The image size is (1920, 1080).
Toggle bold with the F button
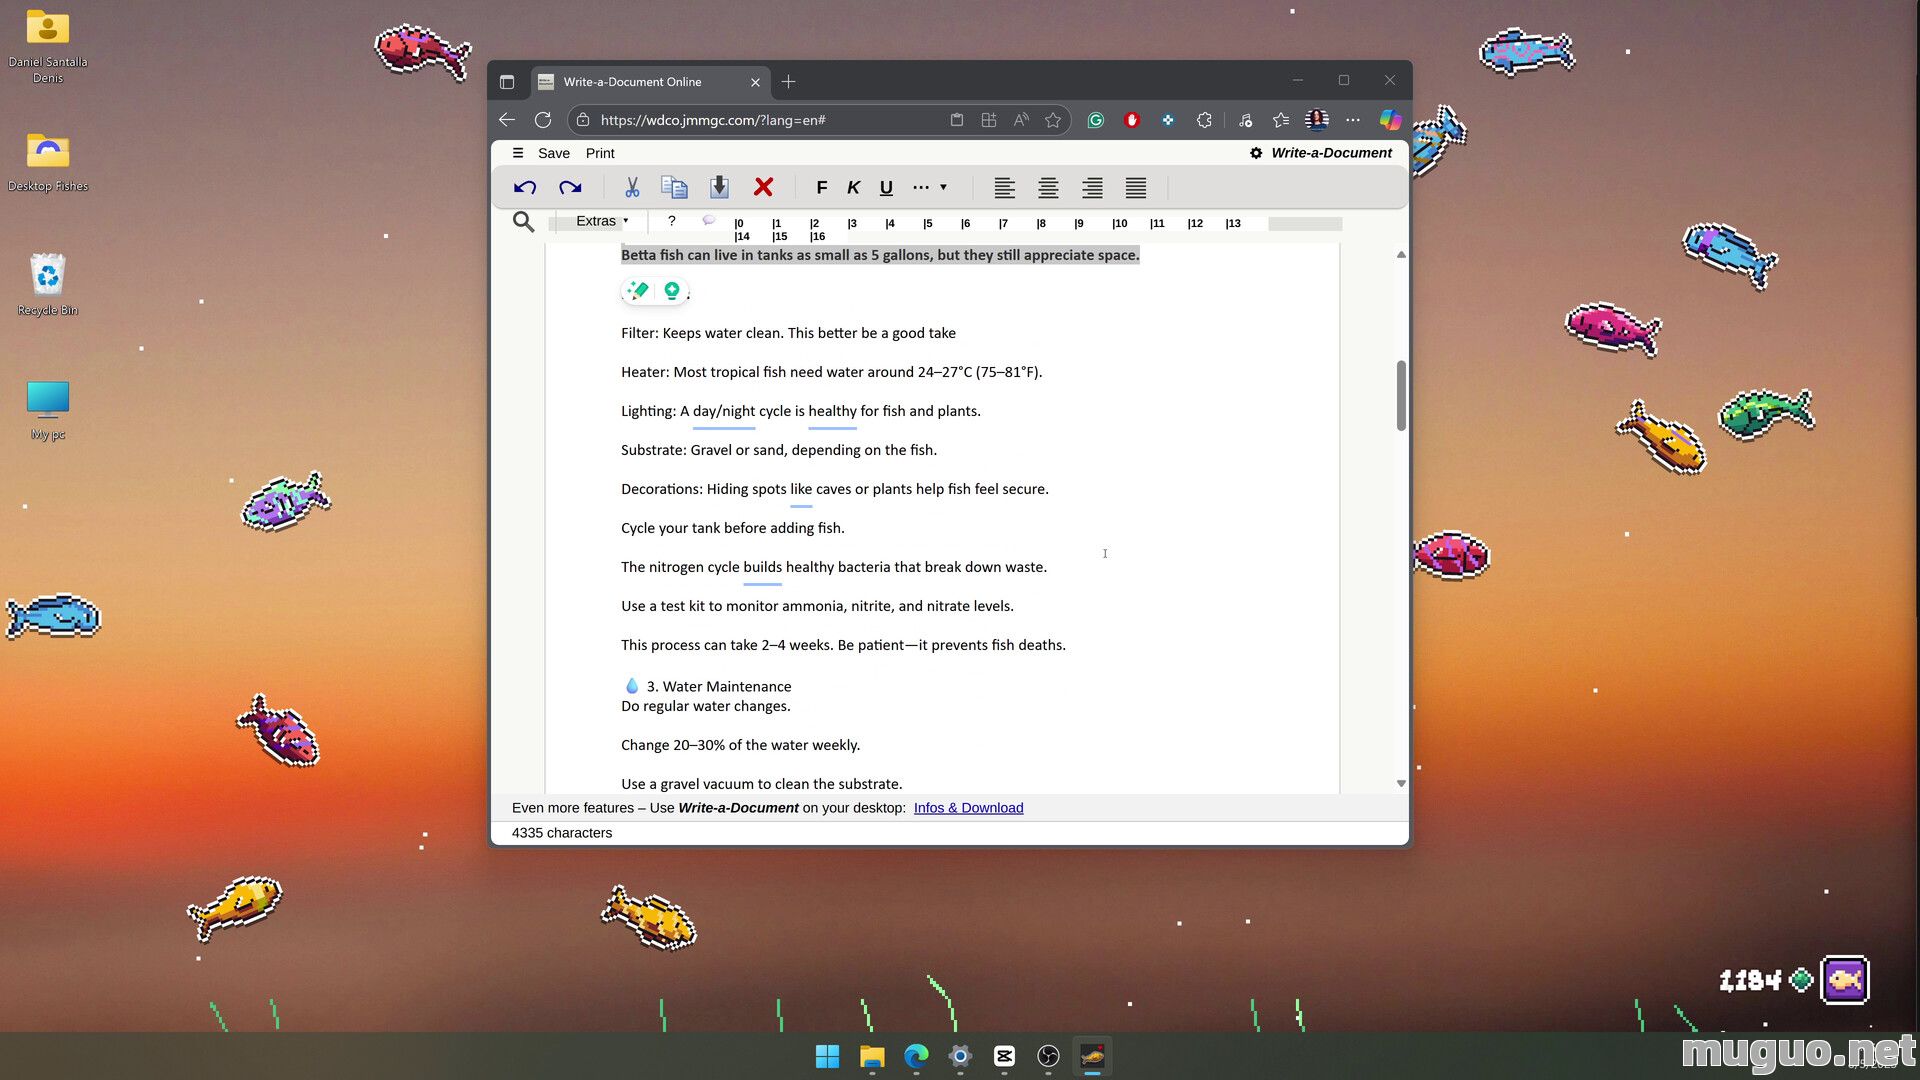click(821, 188)
